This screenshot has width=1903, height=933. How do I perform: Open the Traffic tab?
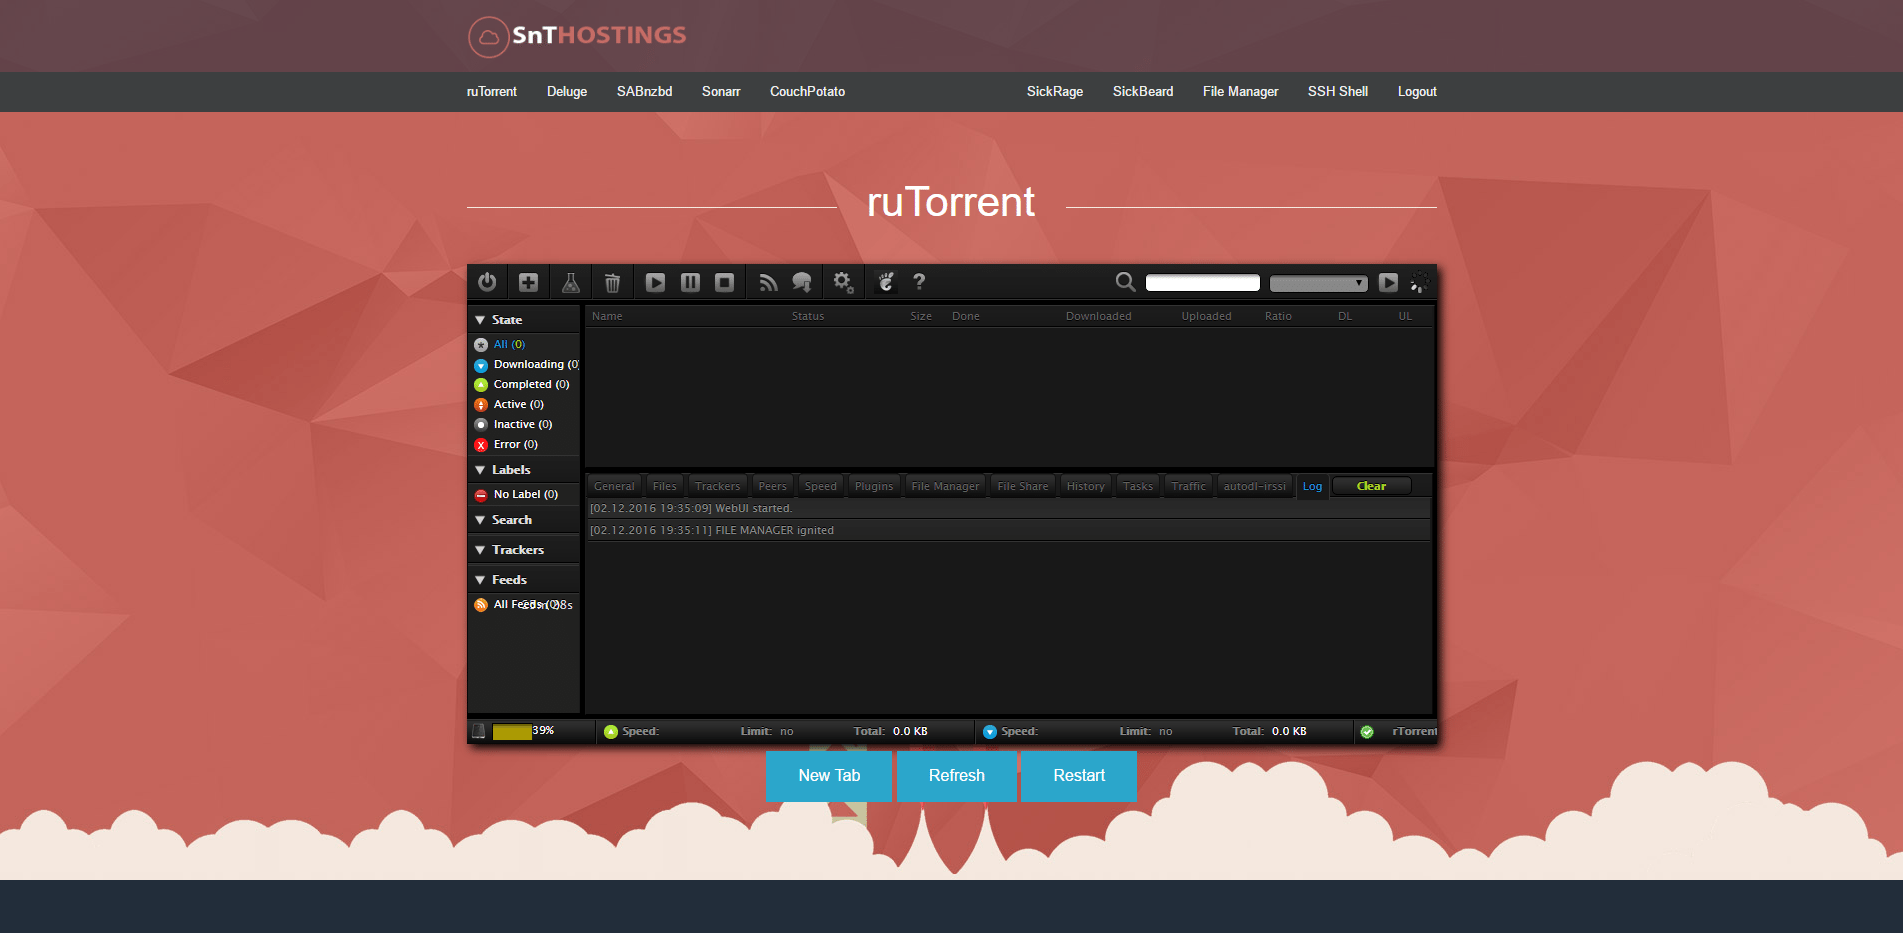pos(1189,486)
